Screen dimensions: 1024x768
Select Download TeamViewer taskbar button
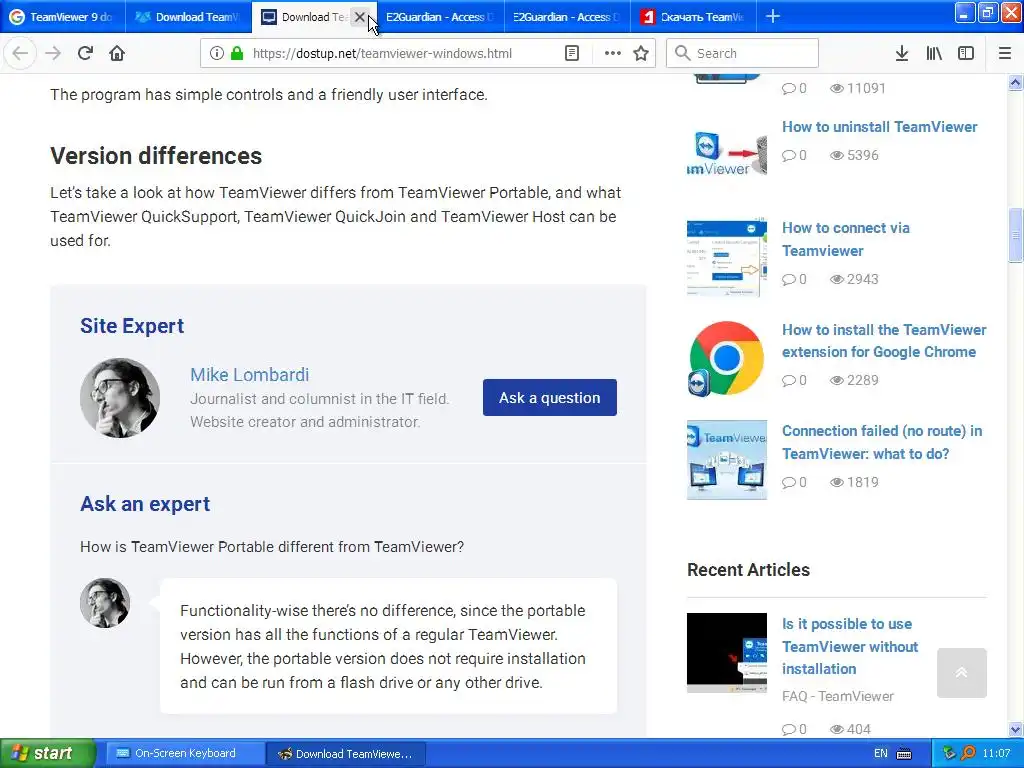(x=346, y=754)
